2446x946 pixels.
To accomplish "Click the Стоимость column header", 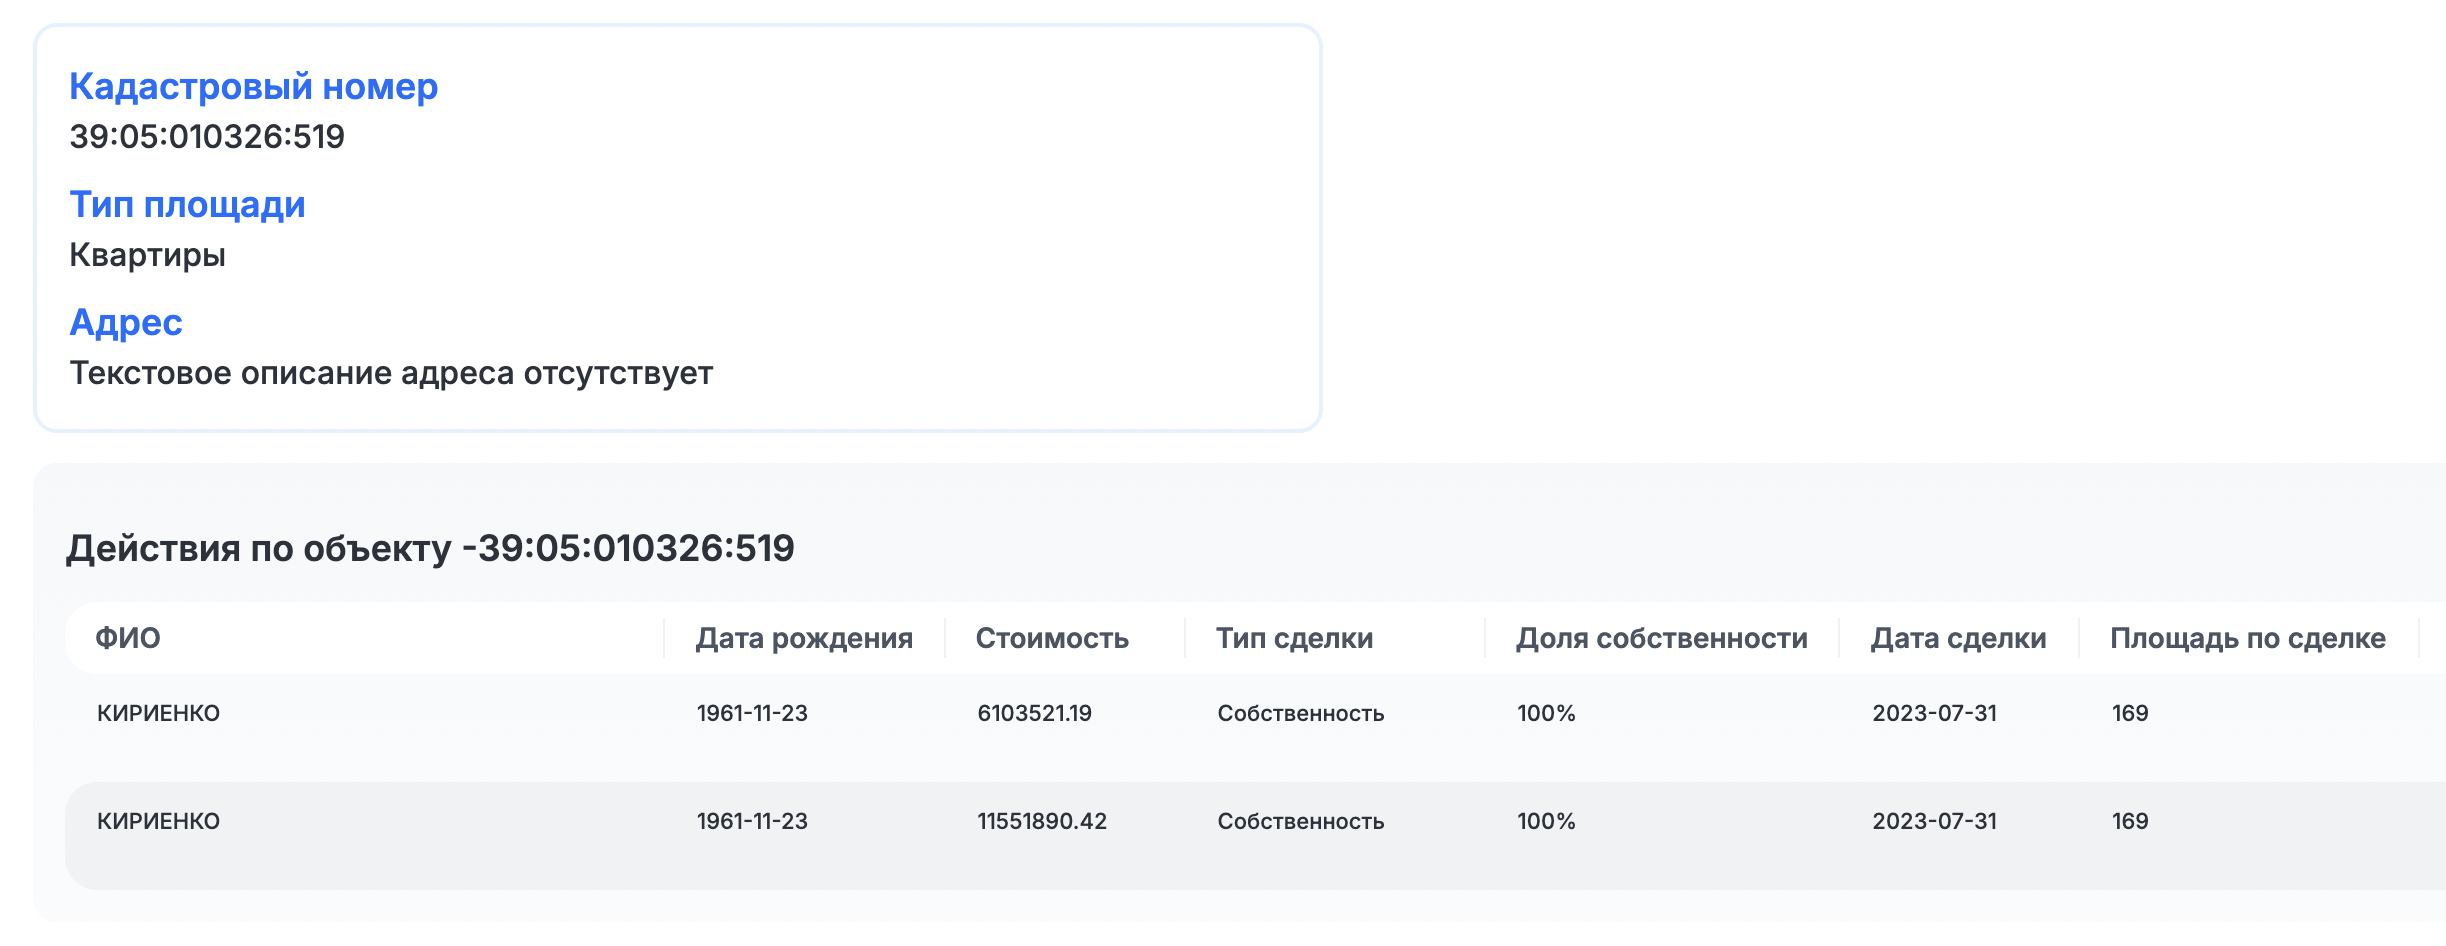I will coord(1052,638).
